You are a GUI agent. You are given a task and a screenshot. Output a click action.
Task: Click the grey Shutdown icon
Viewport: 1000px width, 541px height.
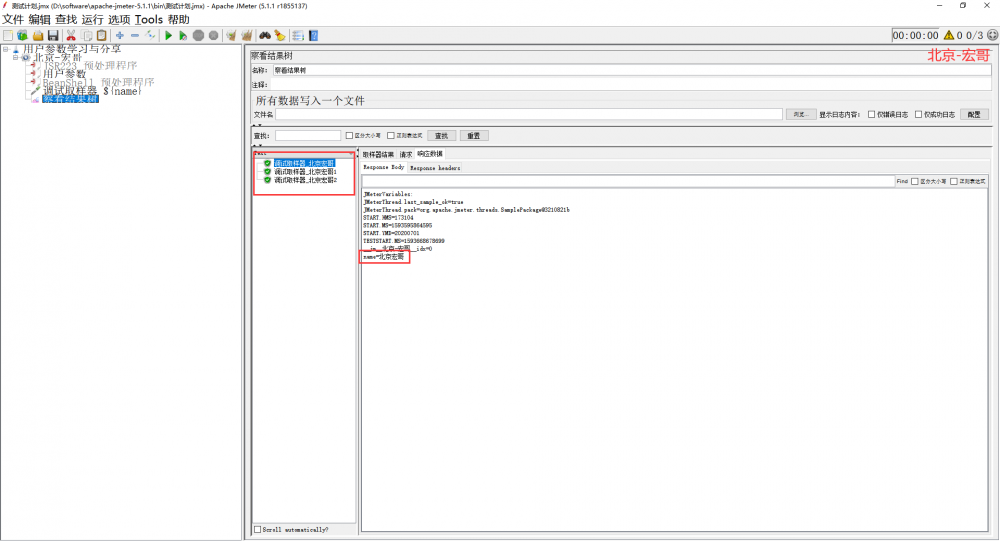coord(214,36)
